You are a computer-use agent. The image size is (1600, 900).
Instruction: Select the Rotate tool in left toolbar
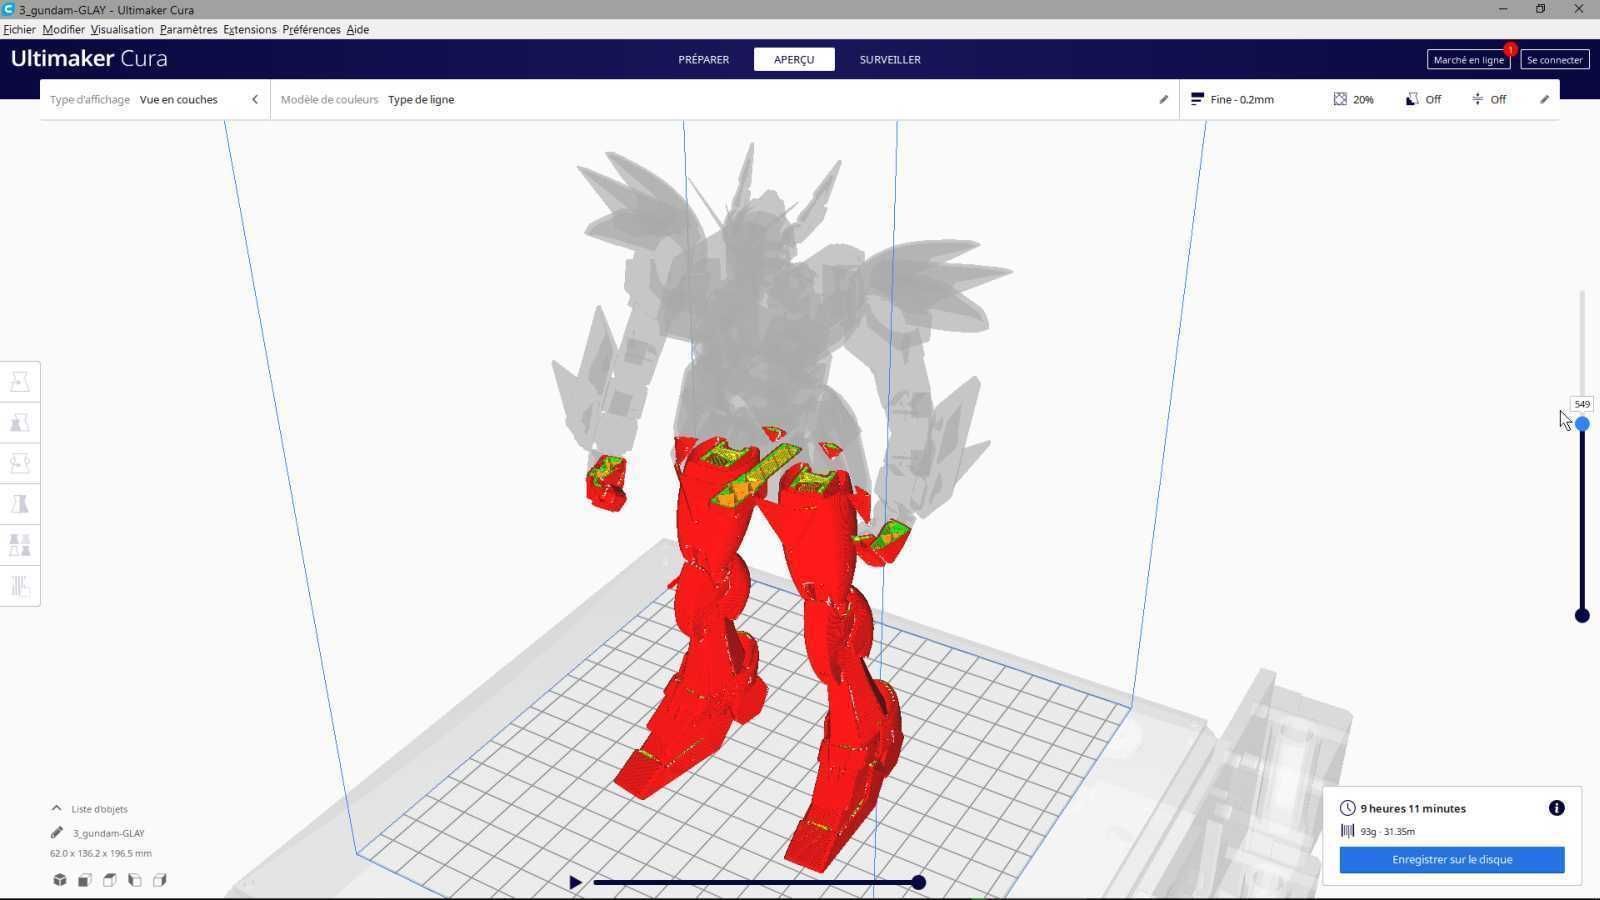tap(20, 463)
